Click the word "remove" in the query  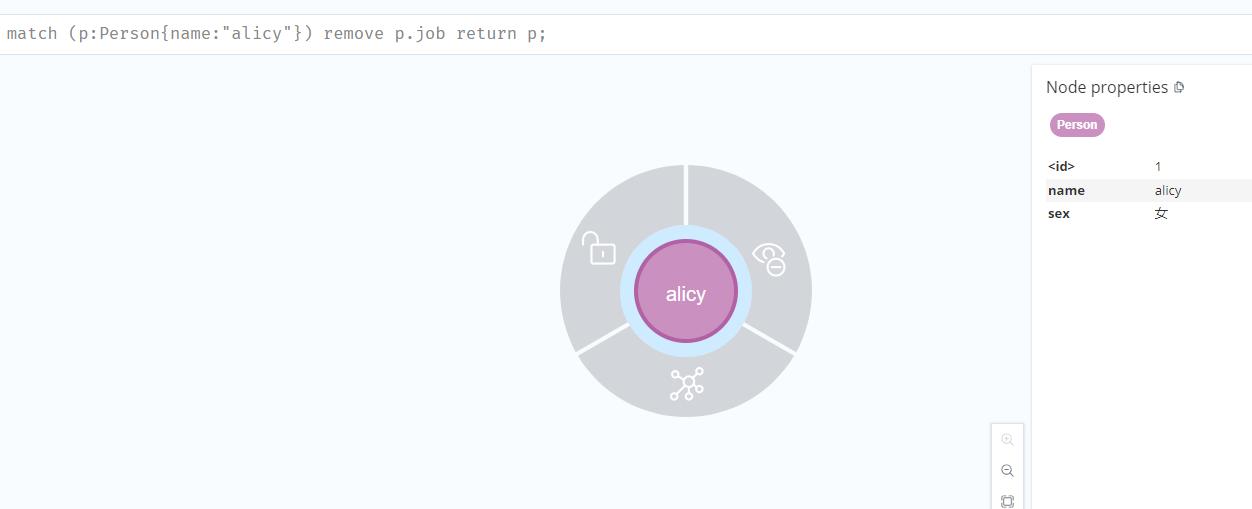(353, 34)
